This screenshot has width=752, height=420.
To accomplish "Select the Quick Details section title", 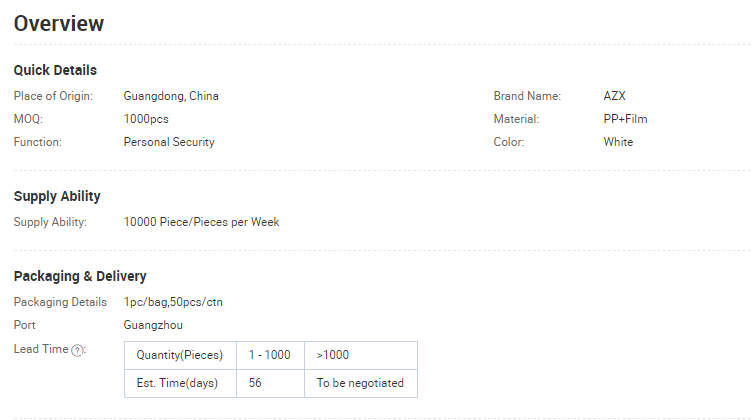I will [55, 70].
